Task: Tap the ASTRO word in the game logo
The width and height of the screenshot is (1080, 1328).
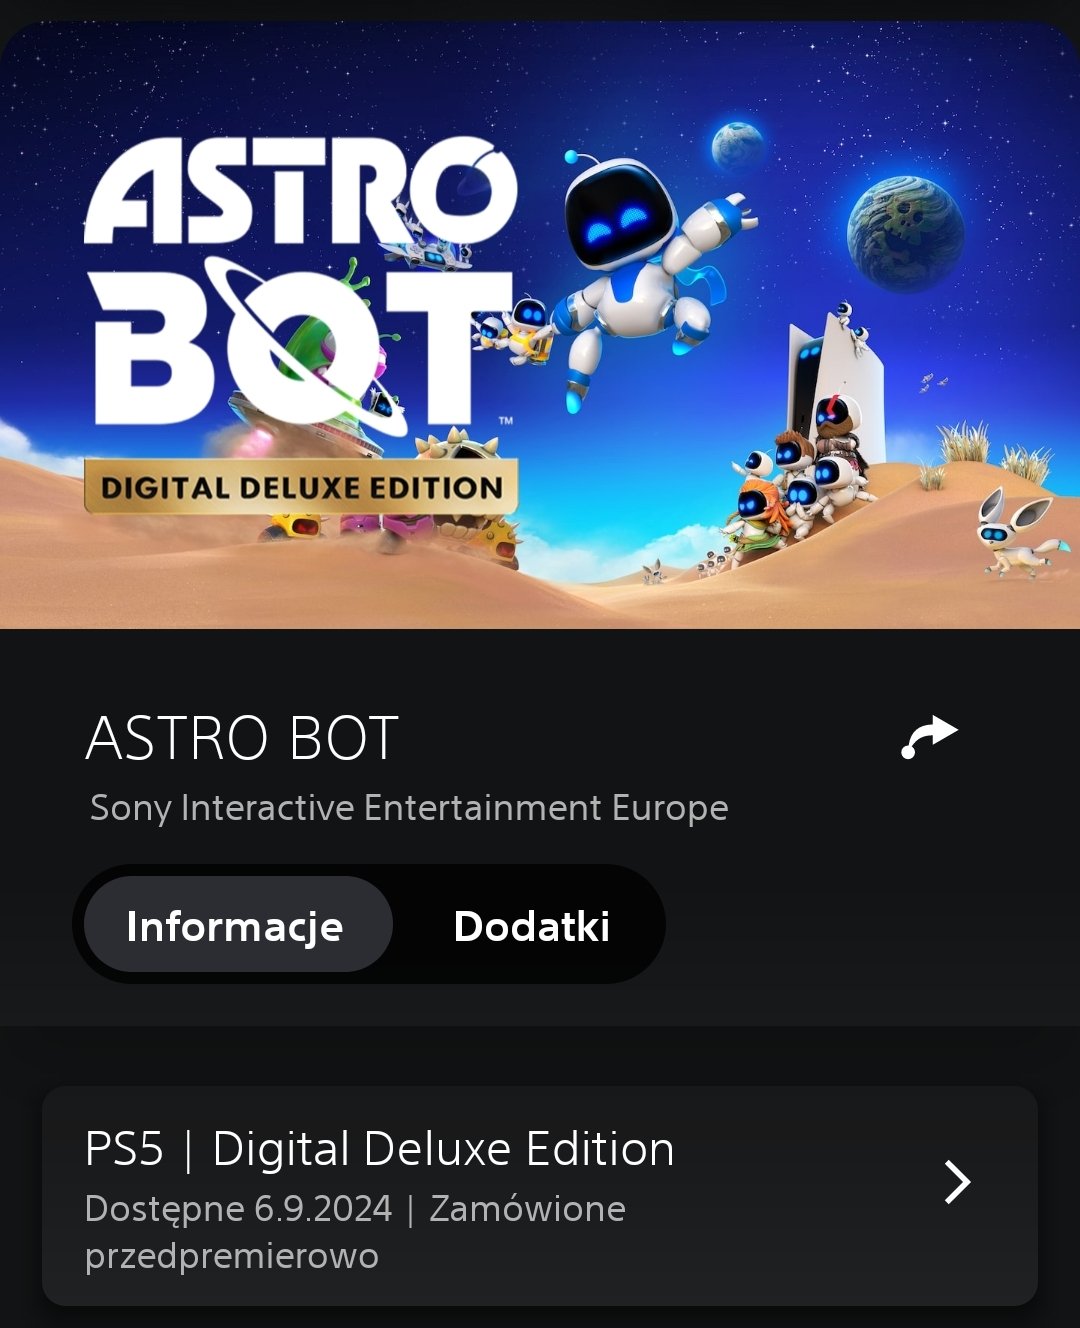Action: [300, 192]
